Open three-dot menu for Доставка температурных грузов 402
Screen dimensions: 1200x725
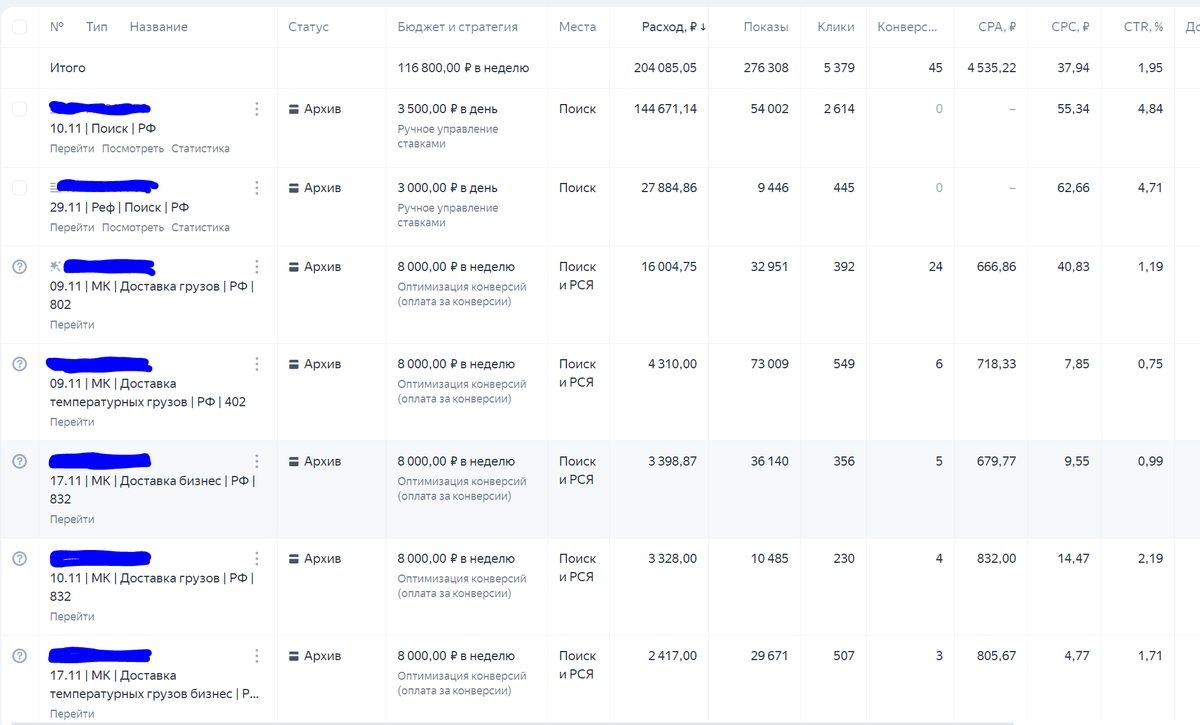[x=257, y=364]
